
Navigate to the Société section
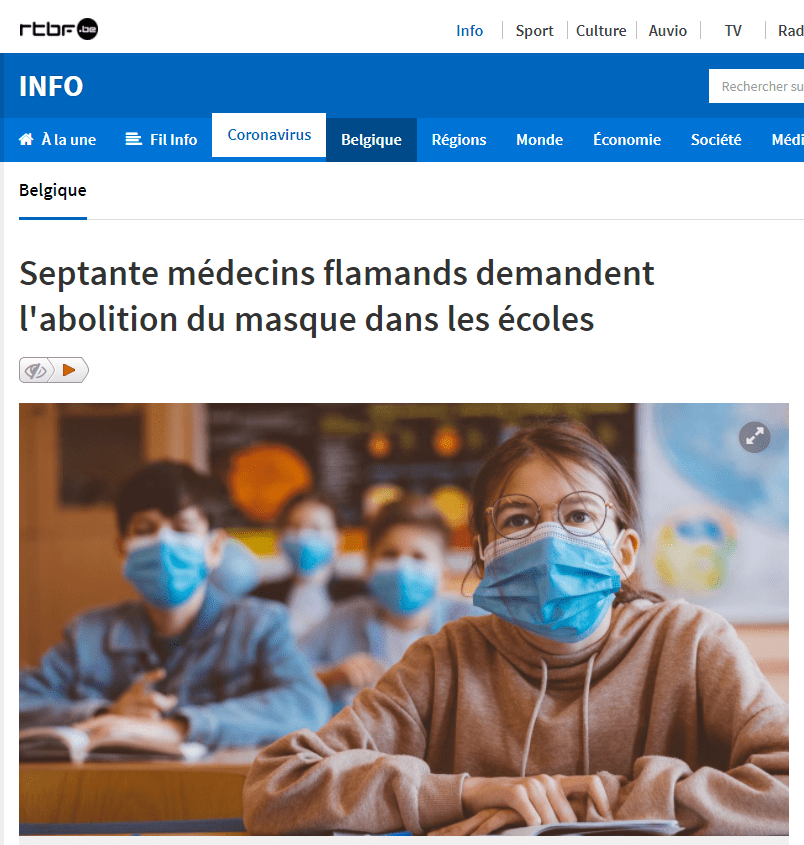(716, 140)
